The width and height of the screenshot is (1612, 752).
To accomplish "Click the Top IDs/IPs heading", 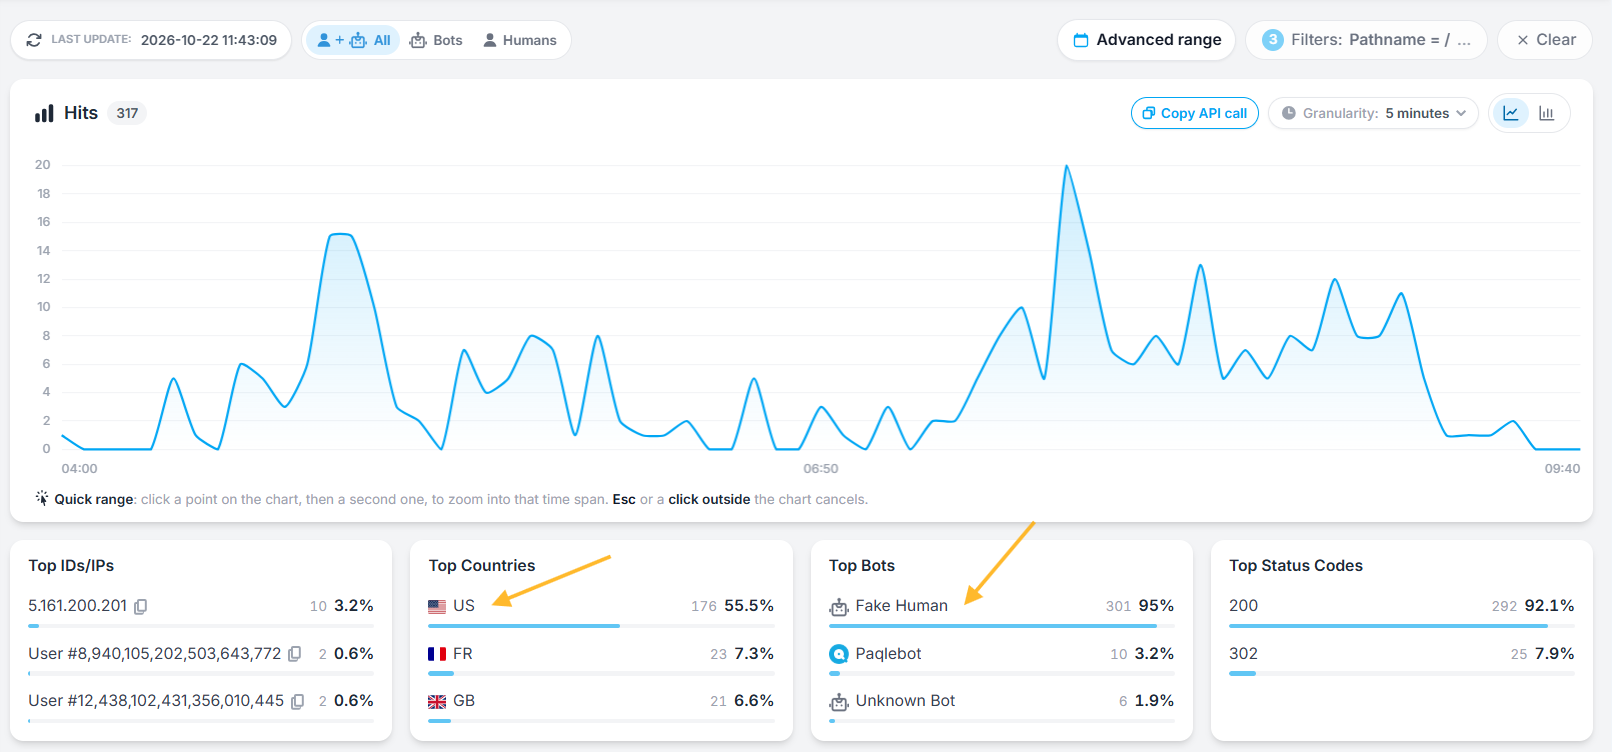I will coord(71,566).
